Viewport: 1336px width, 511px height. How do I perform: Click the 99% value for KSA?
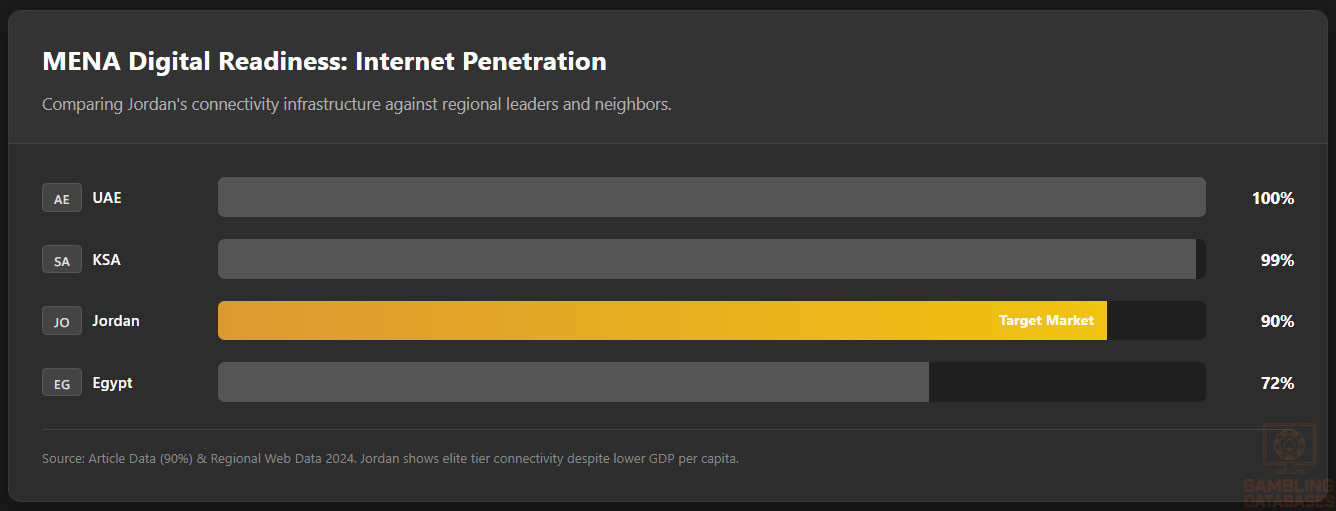[x=1277, y=260]
